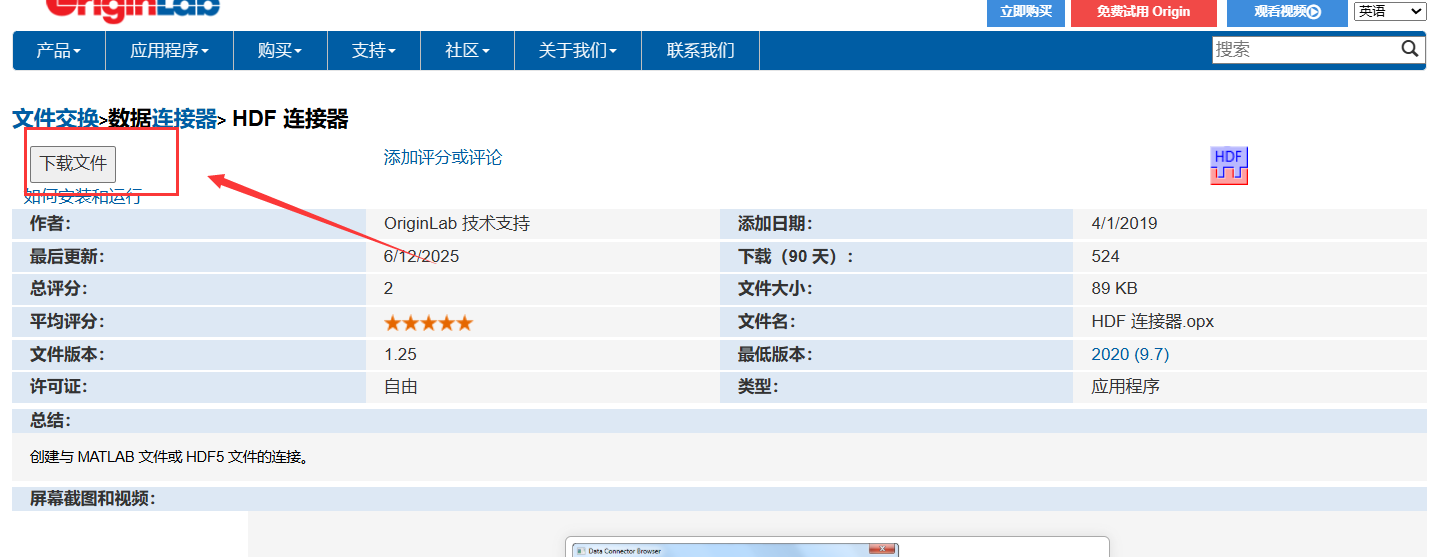1439x557 pixels.
Task: Select the file size 89 KB
Action: coord(1115,289)
